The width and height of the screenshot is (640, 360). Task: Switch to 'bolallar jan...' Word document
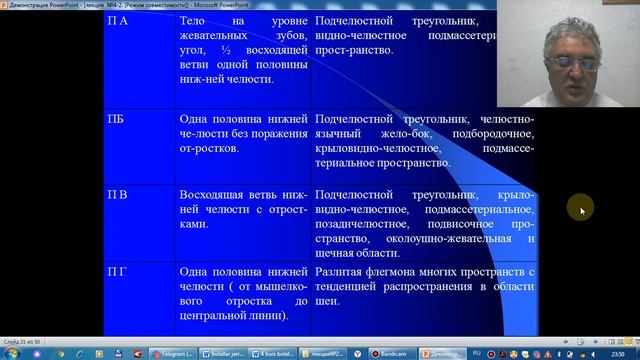(223, 354)
